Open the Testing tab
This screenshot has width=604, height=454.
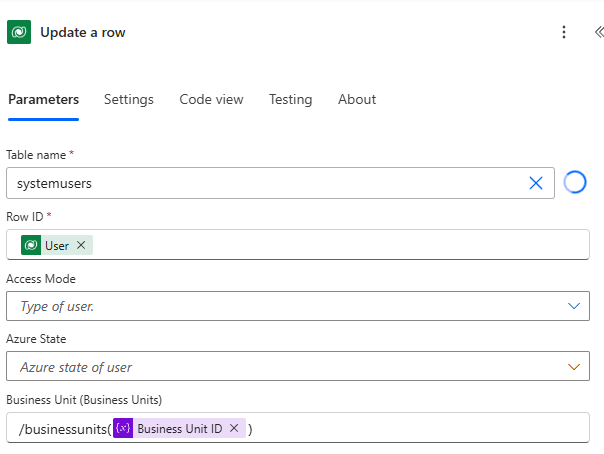(290, 99)
